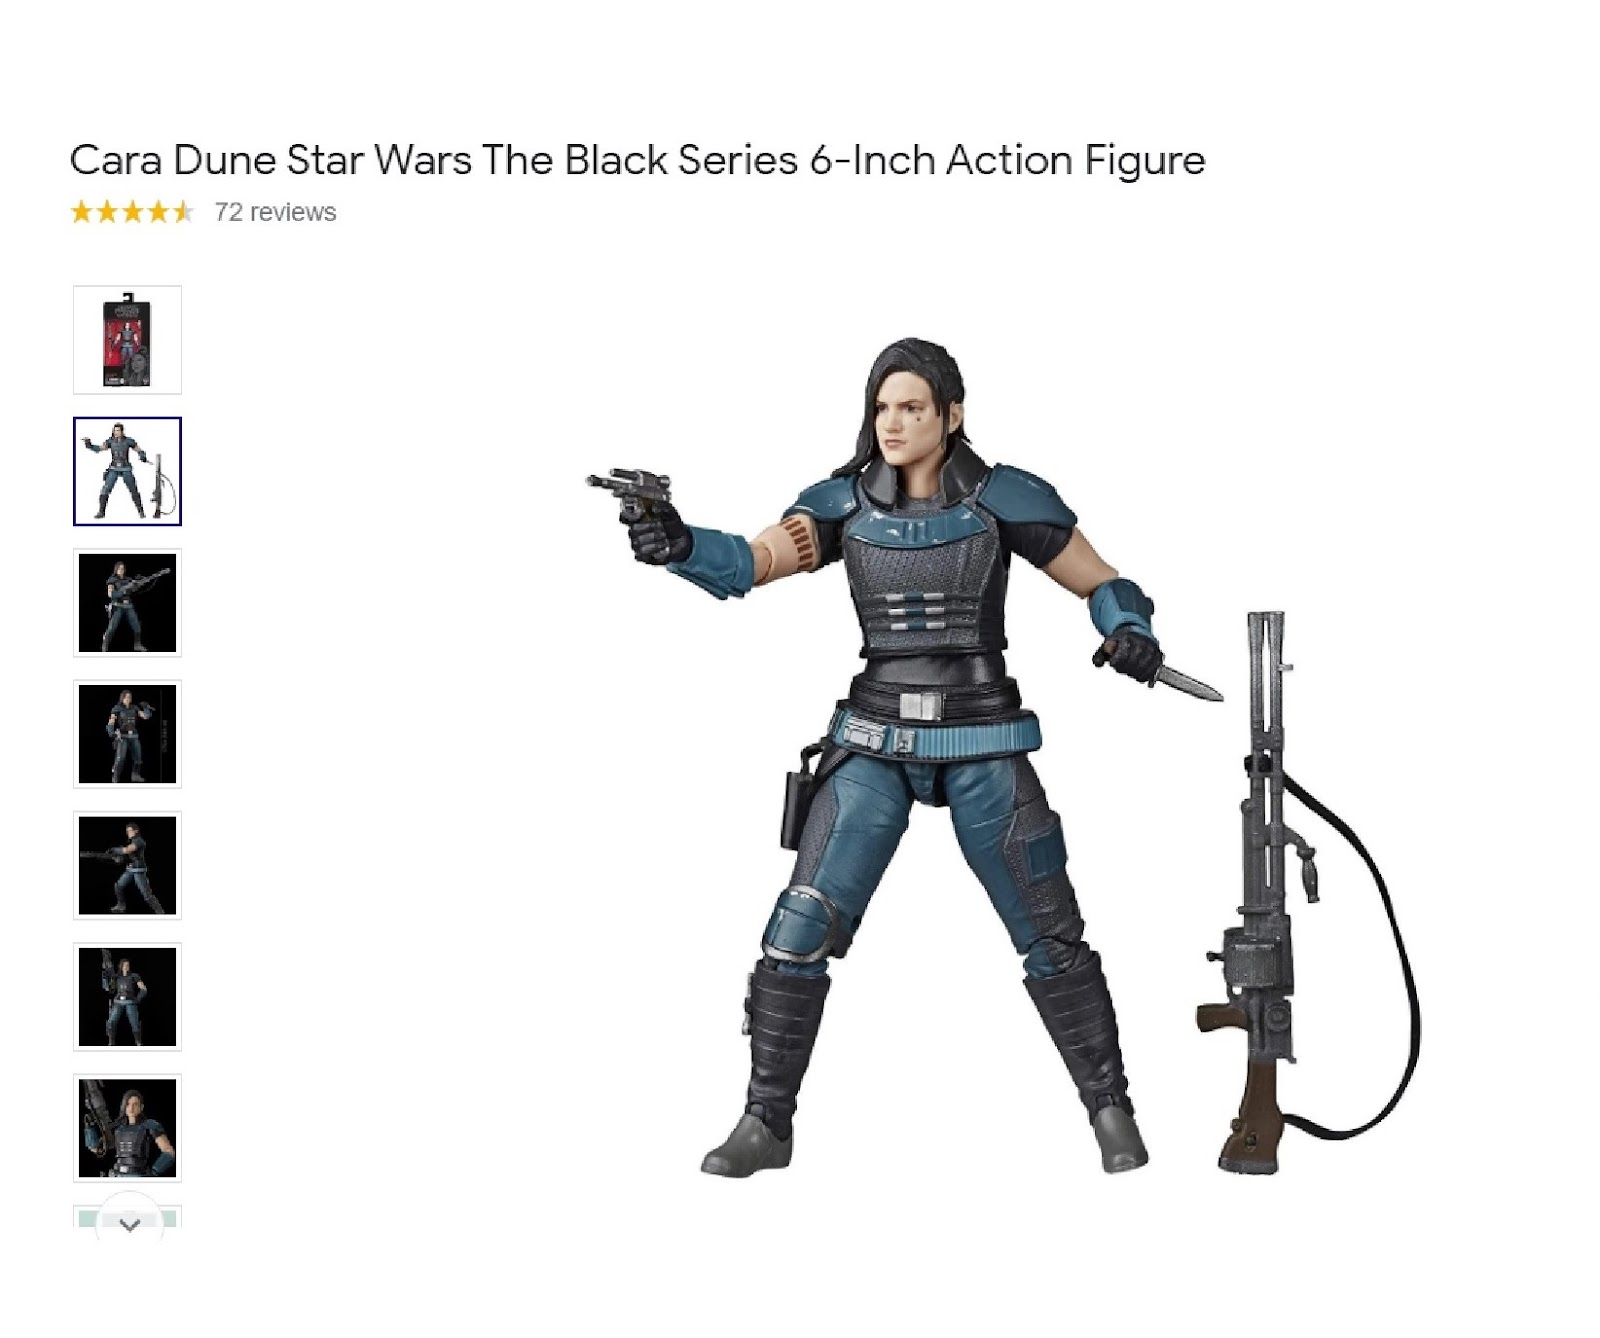Open the close-up upper body thumbnail
This screenshot has height=1338, width=1600.
tap(127, 1128)
